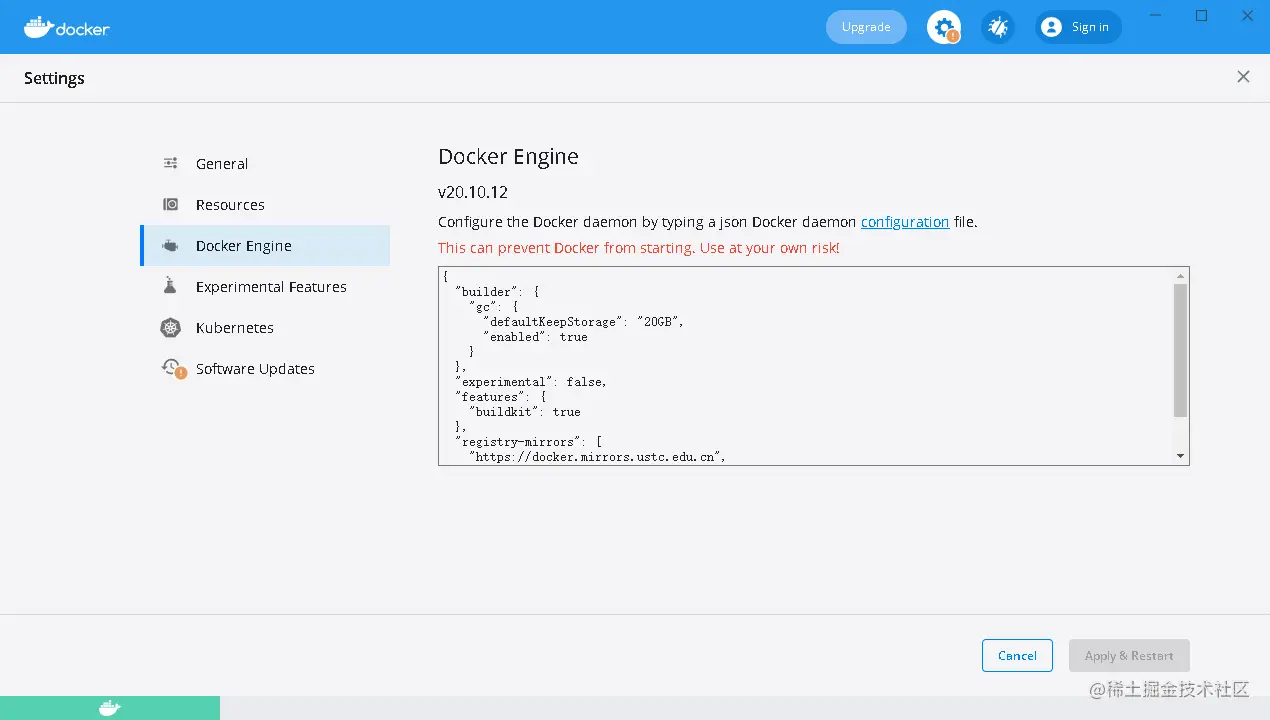Image resolution: width=1270 pixels, height=720 pixels.
Task: Click the JSON editor scrollbar thumb
Action: 1181,350
